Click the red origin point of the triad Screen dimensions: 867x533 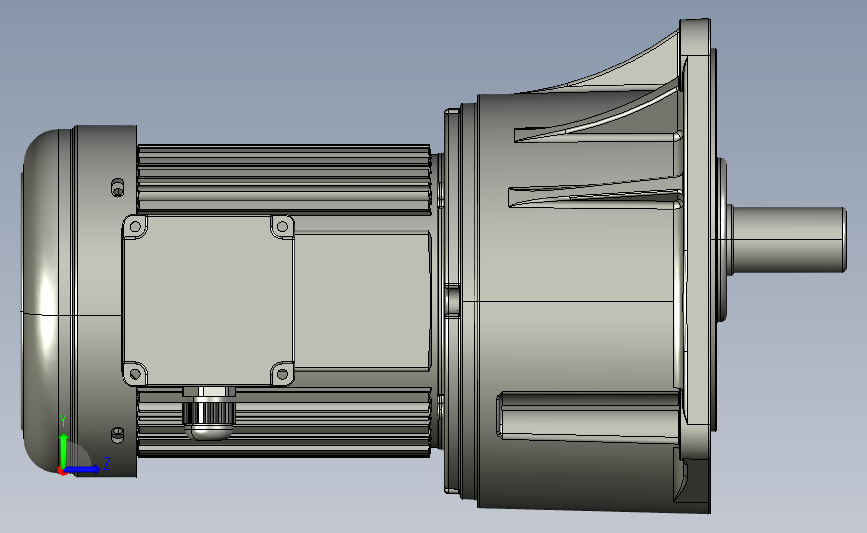(x=62, y=471)
